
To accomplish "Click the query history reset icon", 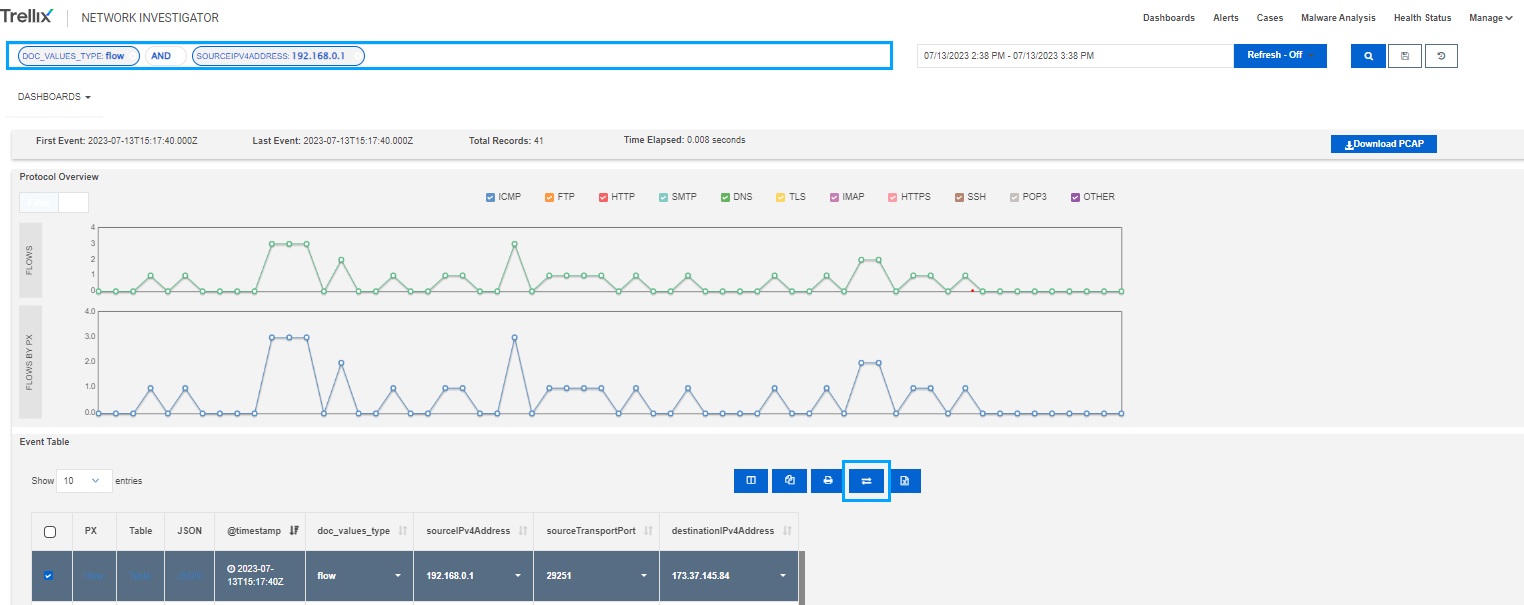I will click(1441, 56).
